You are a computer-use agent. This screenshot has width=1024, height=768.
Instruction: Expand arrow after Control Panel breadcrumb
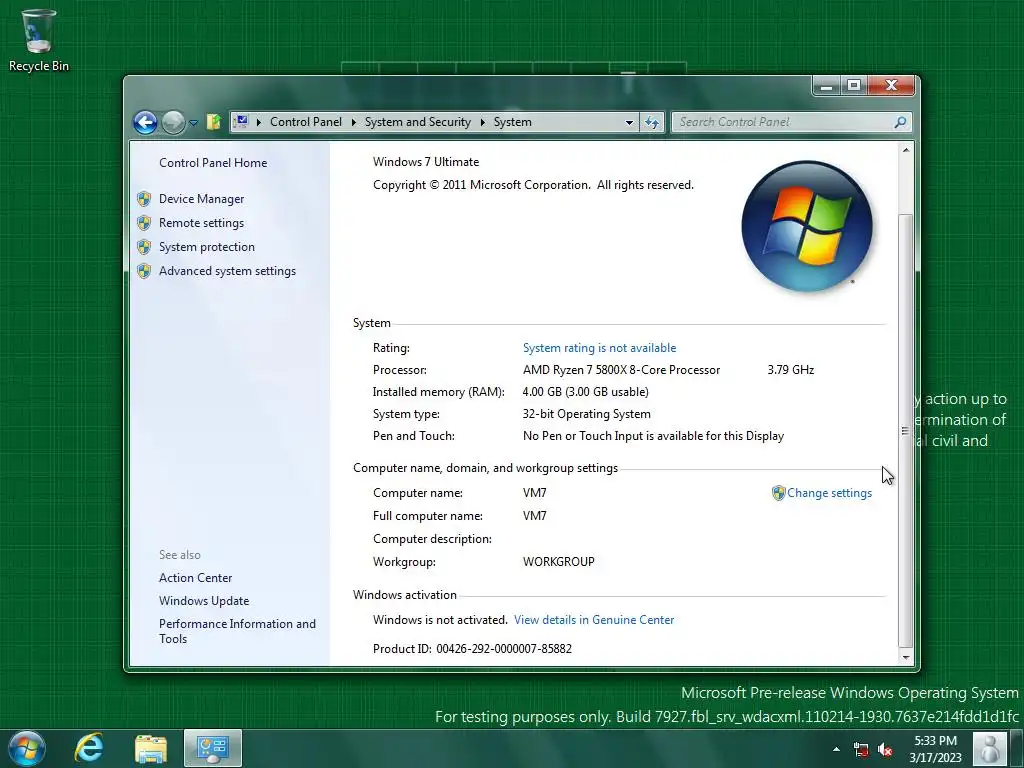point(353,122)
